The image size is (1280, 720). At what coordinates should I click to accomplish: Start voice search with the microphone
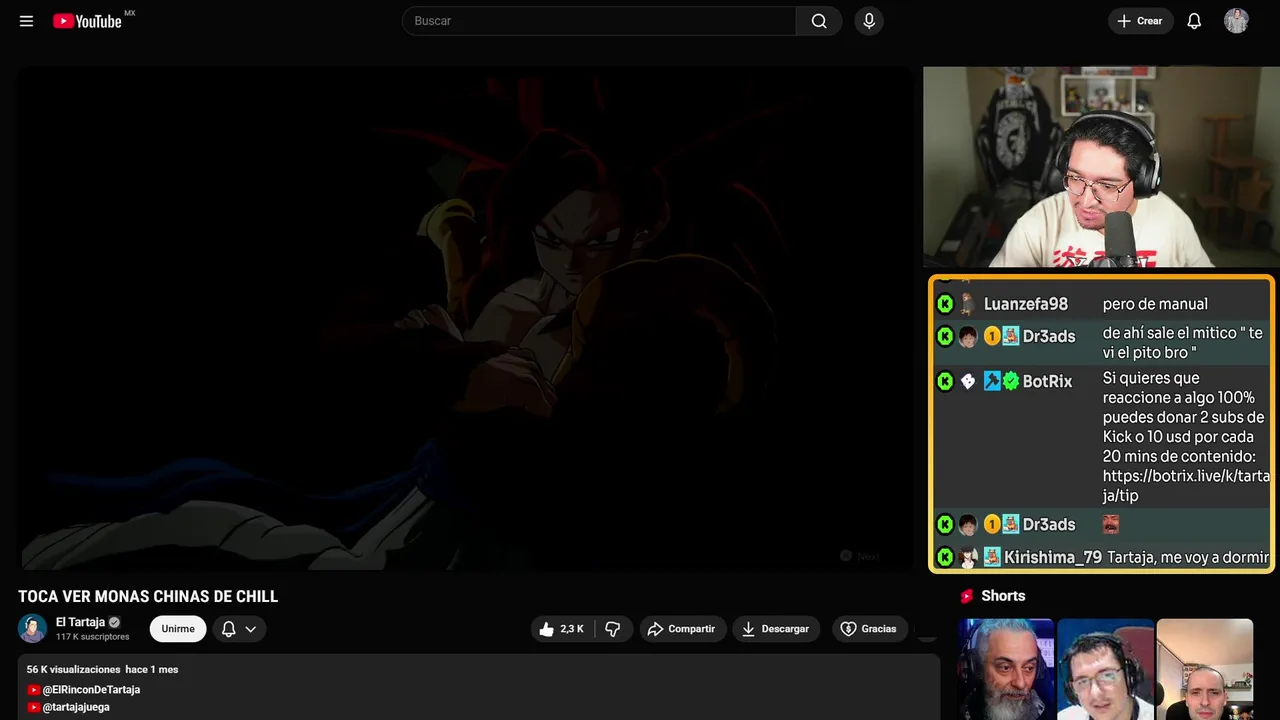pyautogui.click(x=869, y=21)
